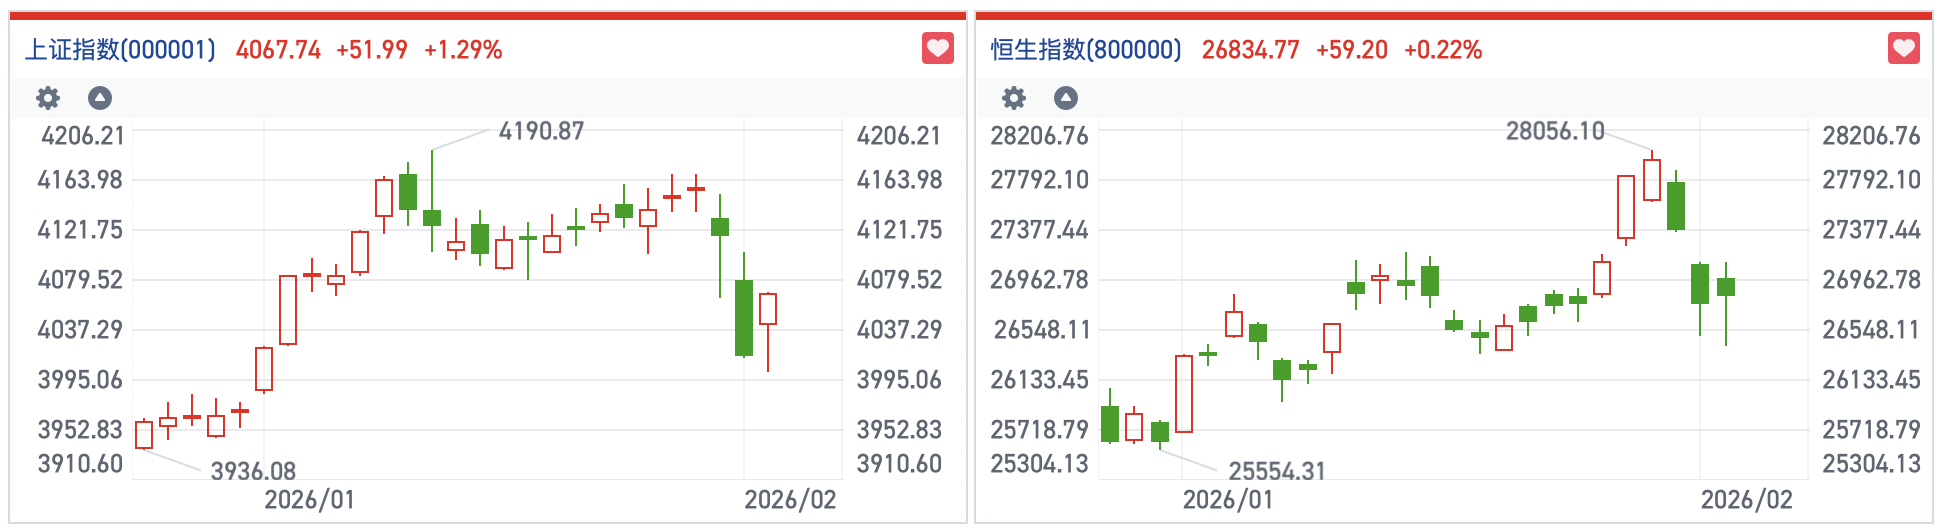Collapse the 恒生指数 chart with the up-arrow icon
Screen dimensions: 1940x532
tap(1066, 98)
